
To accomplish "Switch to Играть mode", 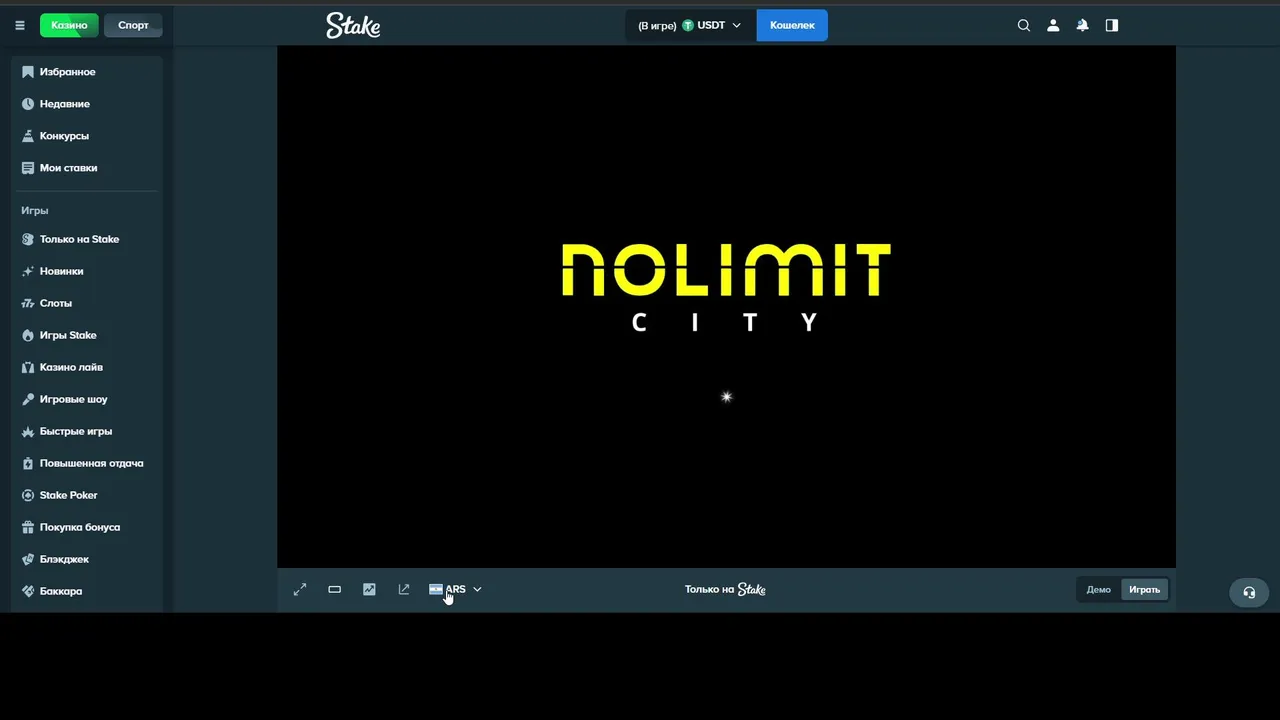I will pos(1144,590).
